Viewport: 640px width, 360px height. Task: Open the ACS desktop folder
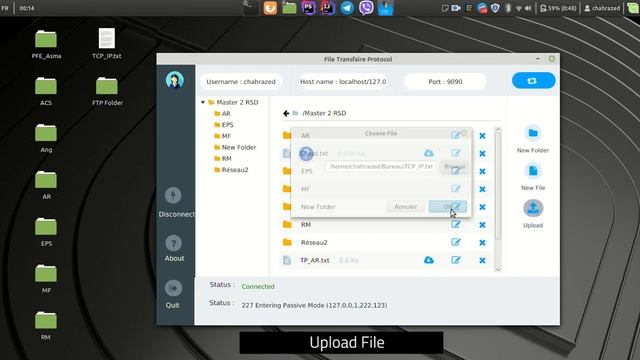pos(46,92)
